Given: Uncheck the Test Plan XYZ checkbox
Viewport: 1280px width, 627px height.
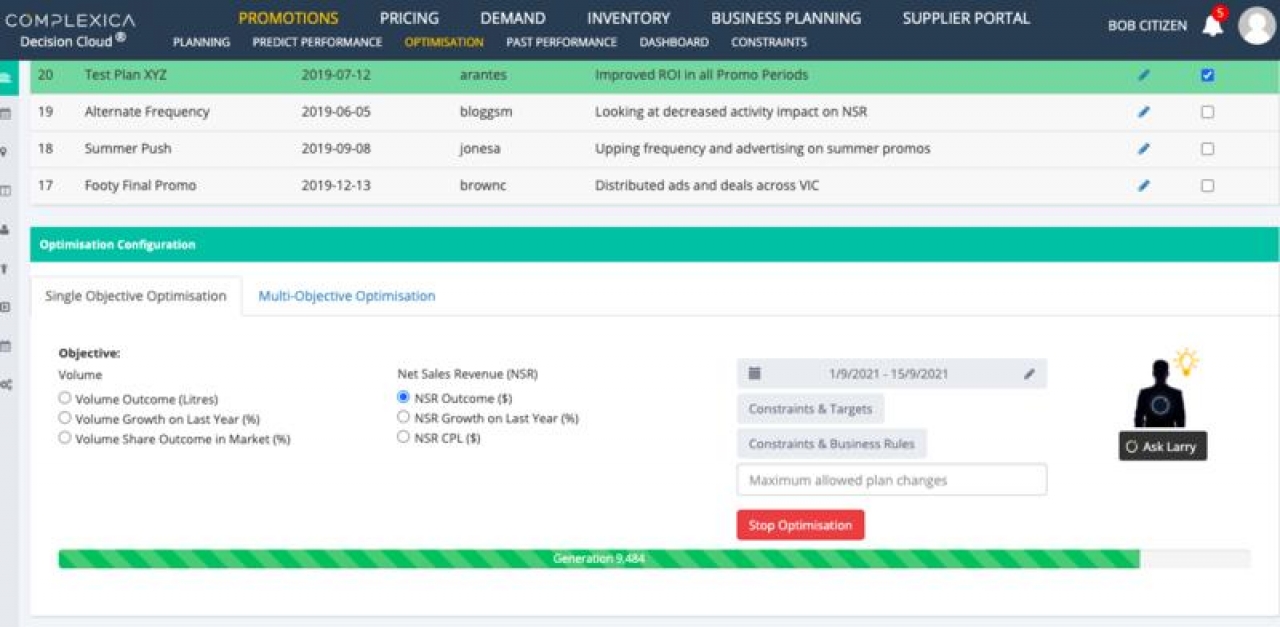Looking at the screenshot, I should pyautogui.click(x=1206, y=74).
